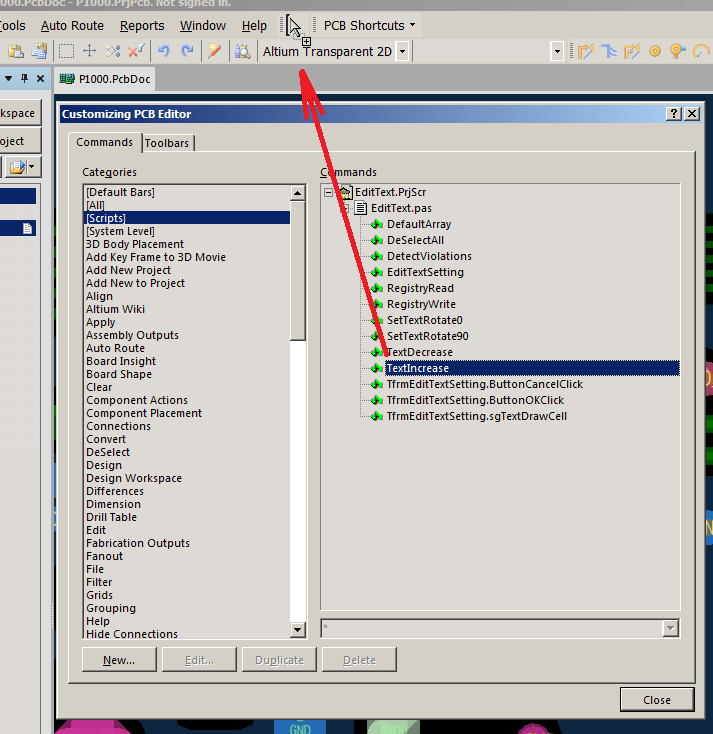Screen dimensions: 713x734
Task: Switch to the Commands tab
Action: tap(104, 142)
